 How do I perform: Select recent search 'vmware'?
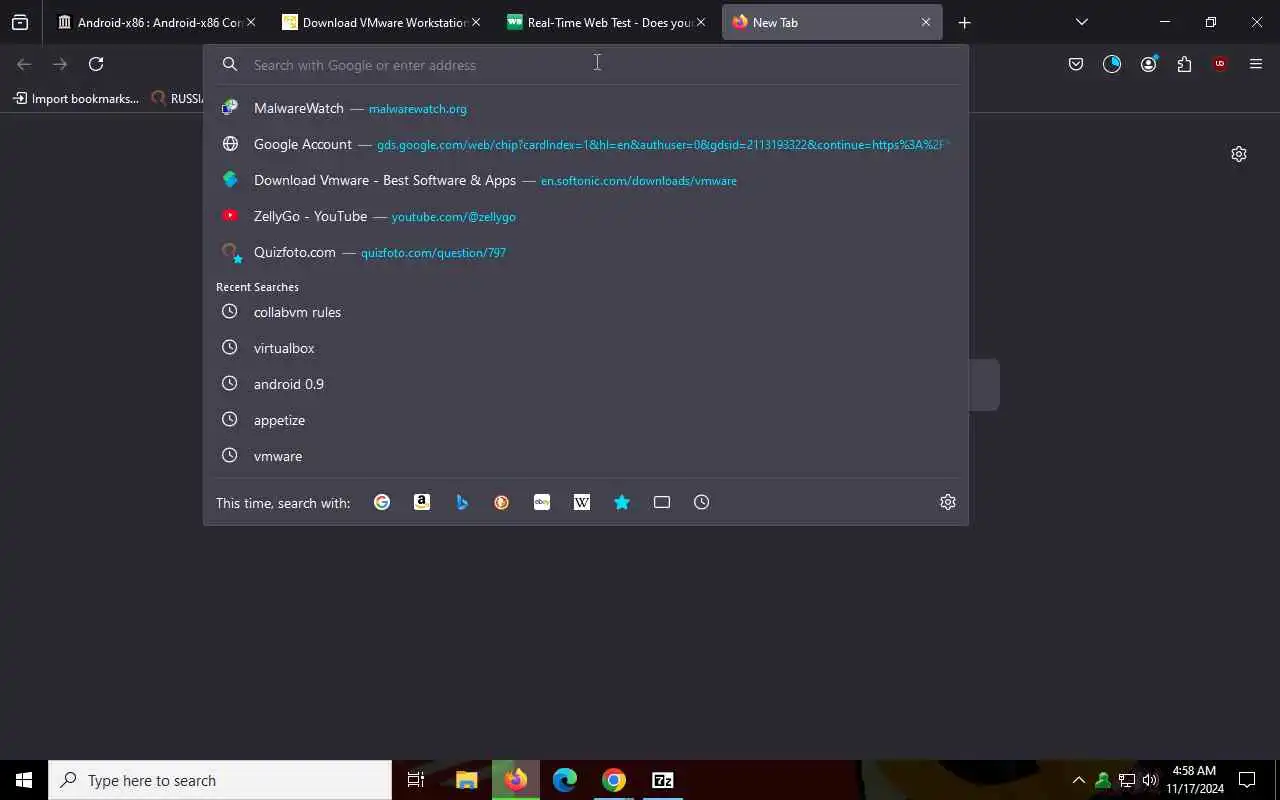click(x=586, y=456)
